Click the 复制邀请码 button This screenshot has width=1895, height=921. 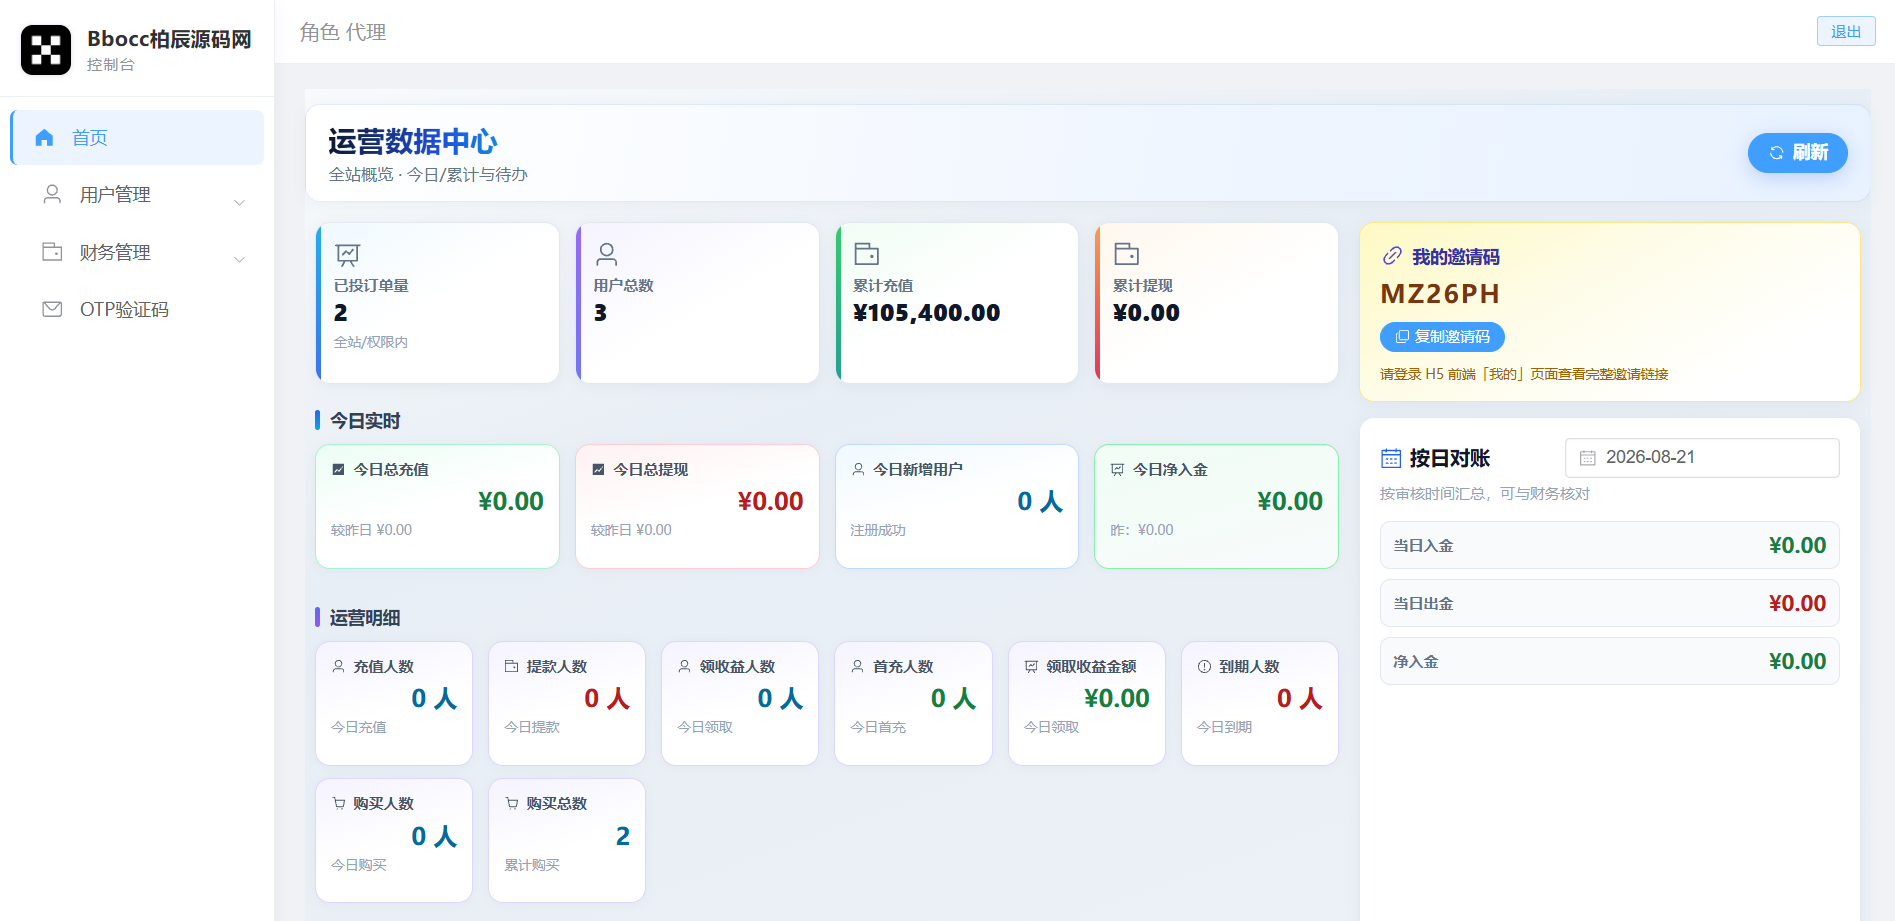(1442, 337)
